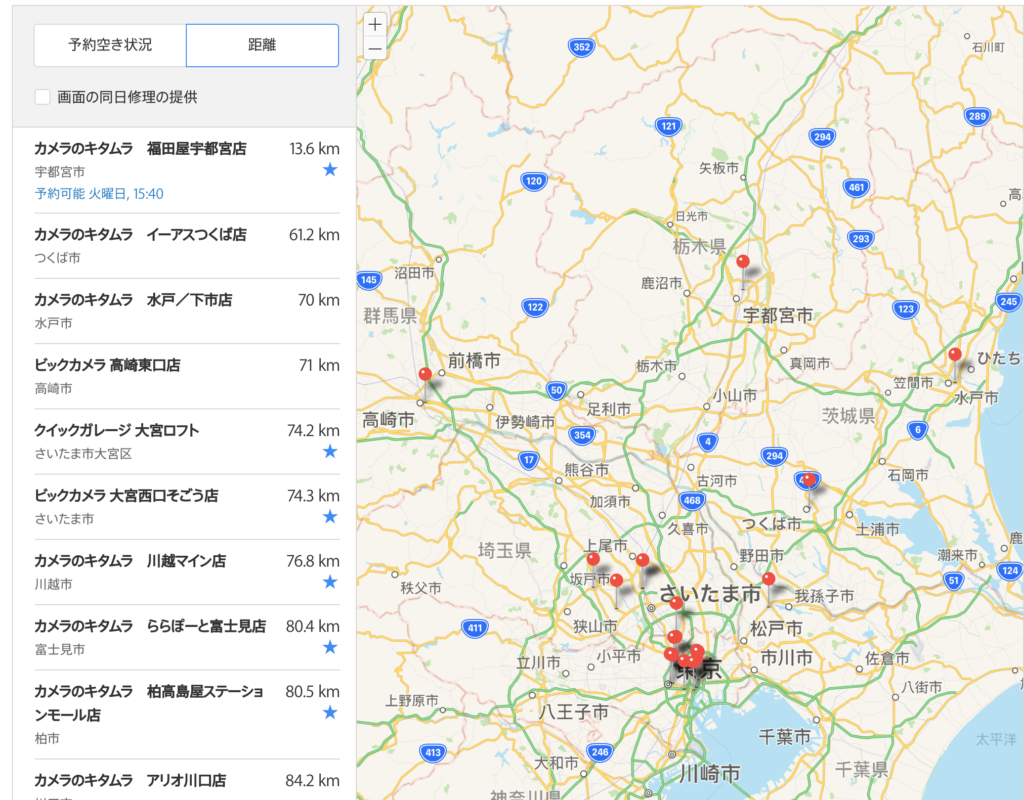Select the red map pin above 宇都宮市
The width and height of the screenshot is (1024, 800).
[x=743, y=263]
